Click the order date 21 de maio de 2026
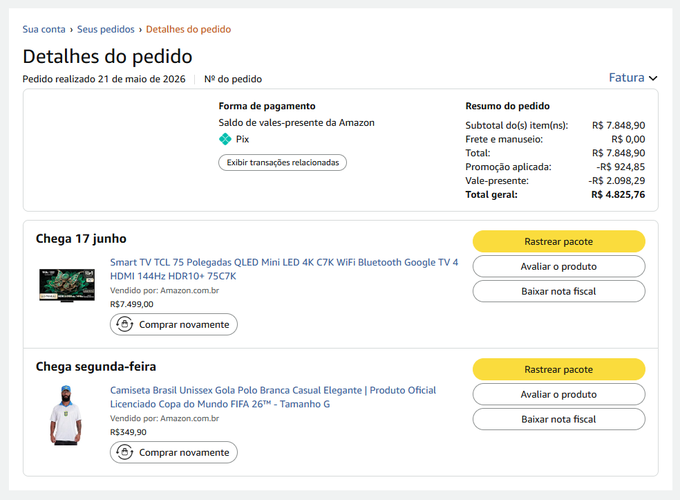The image size is (680, 500). point(141,79)
